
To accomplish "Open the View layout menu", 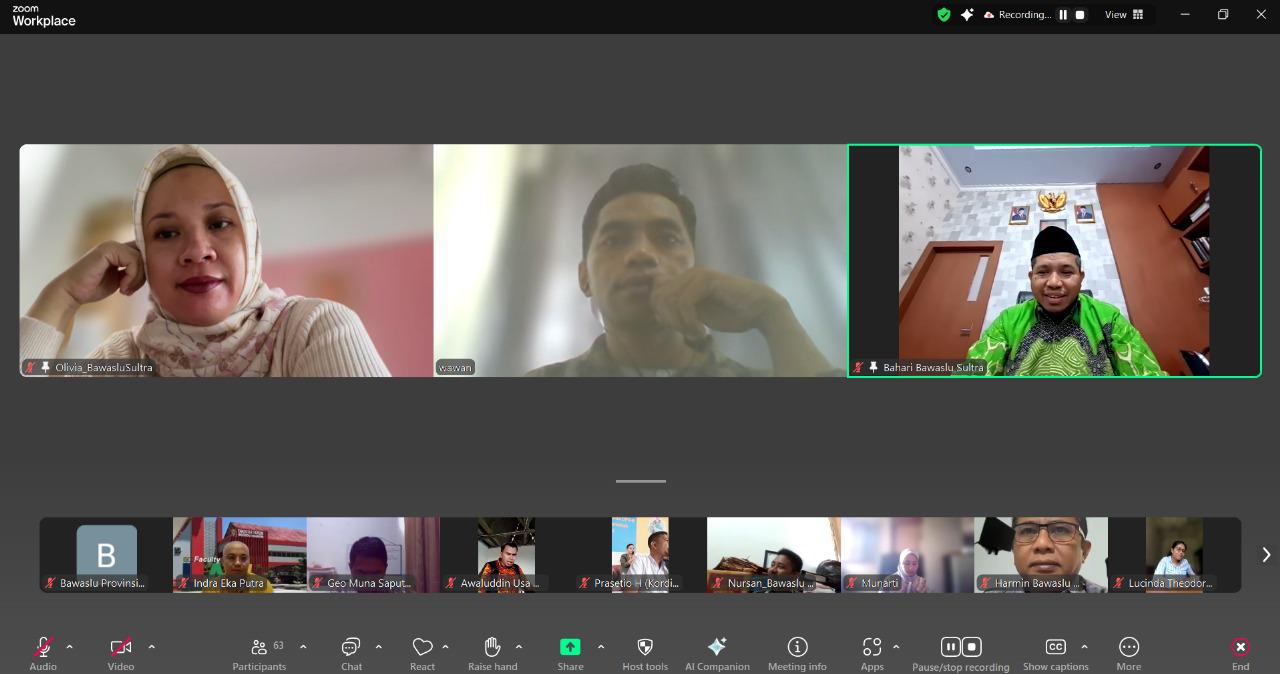I will tap(1124, 15).
